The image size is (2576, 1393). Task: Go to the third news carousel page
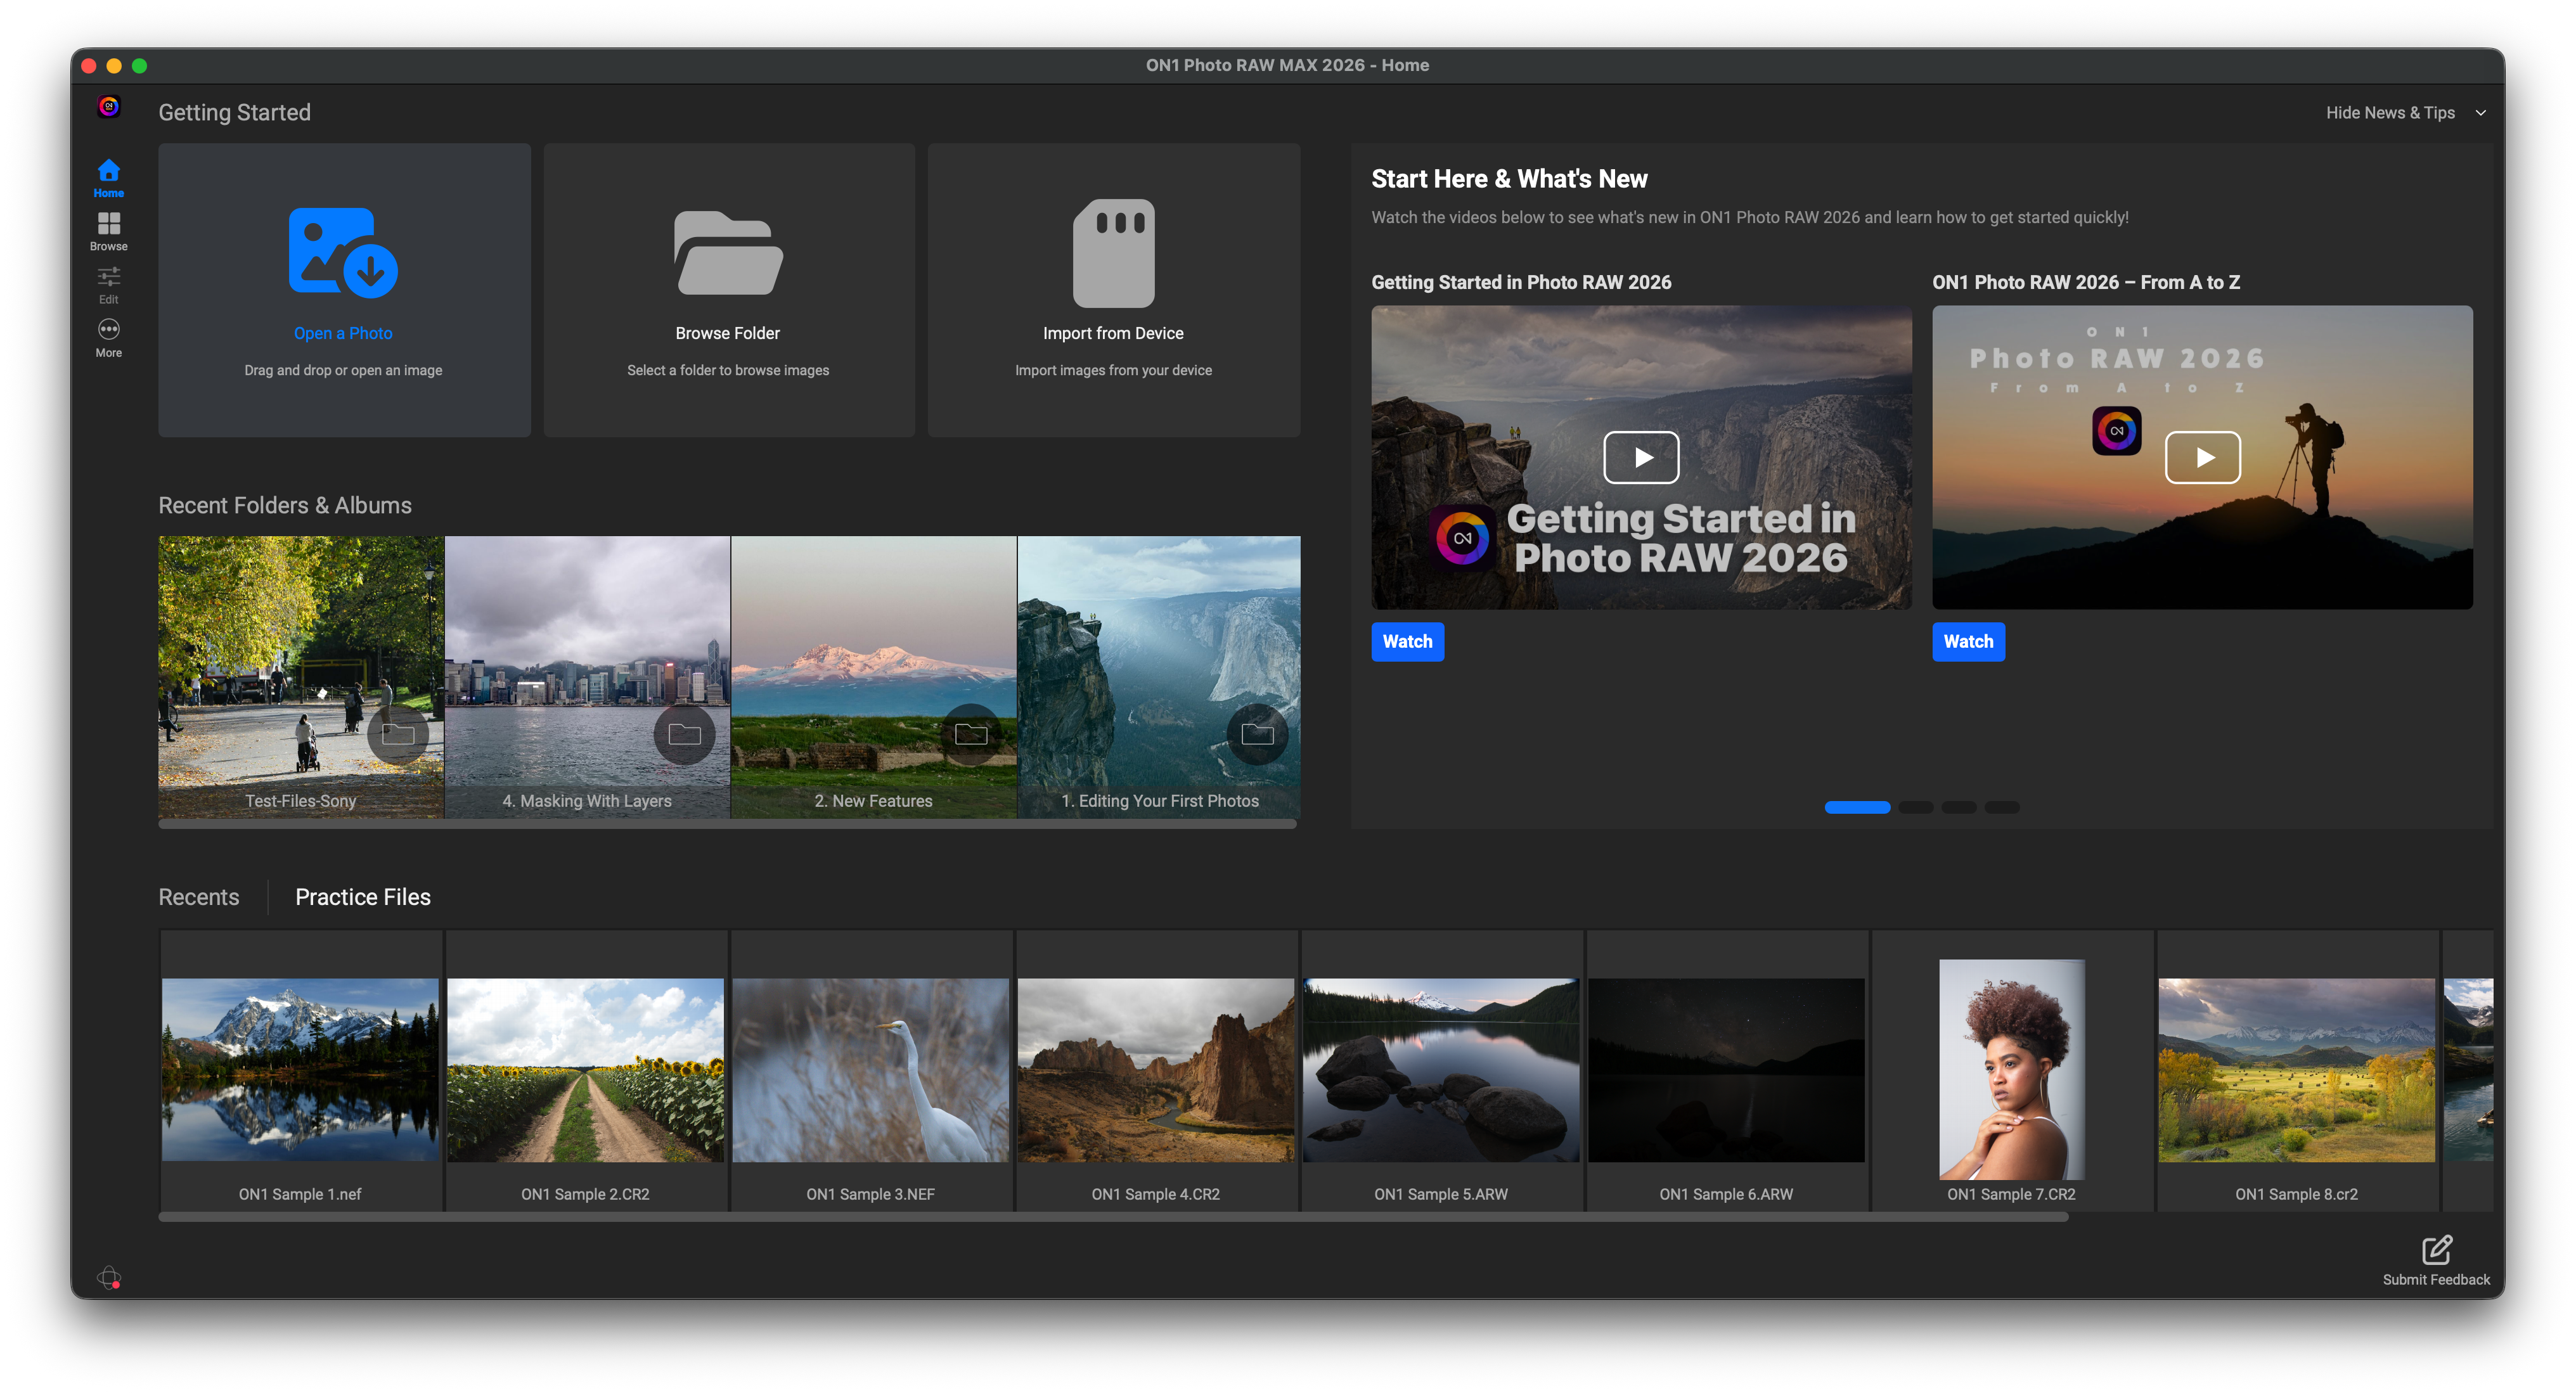pyautogui.click(x=1958, y=807)
